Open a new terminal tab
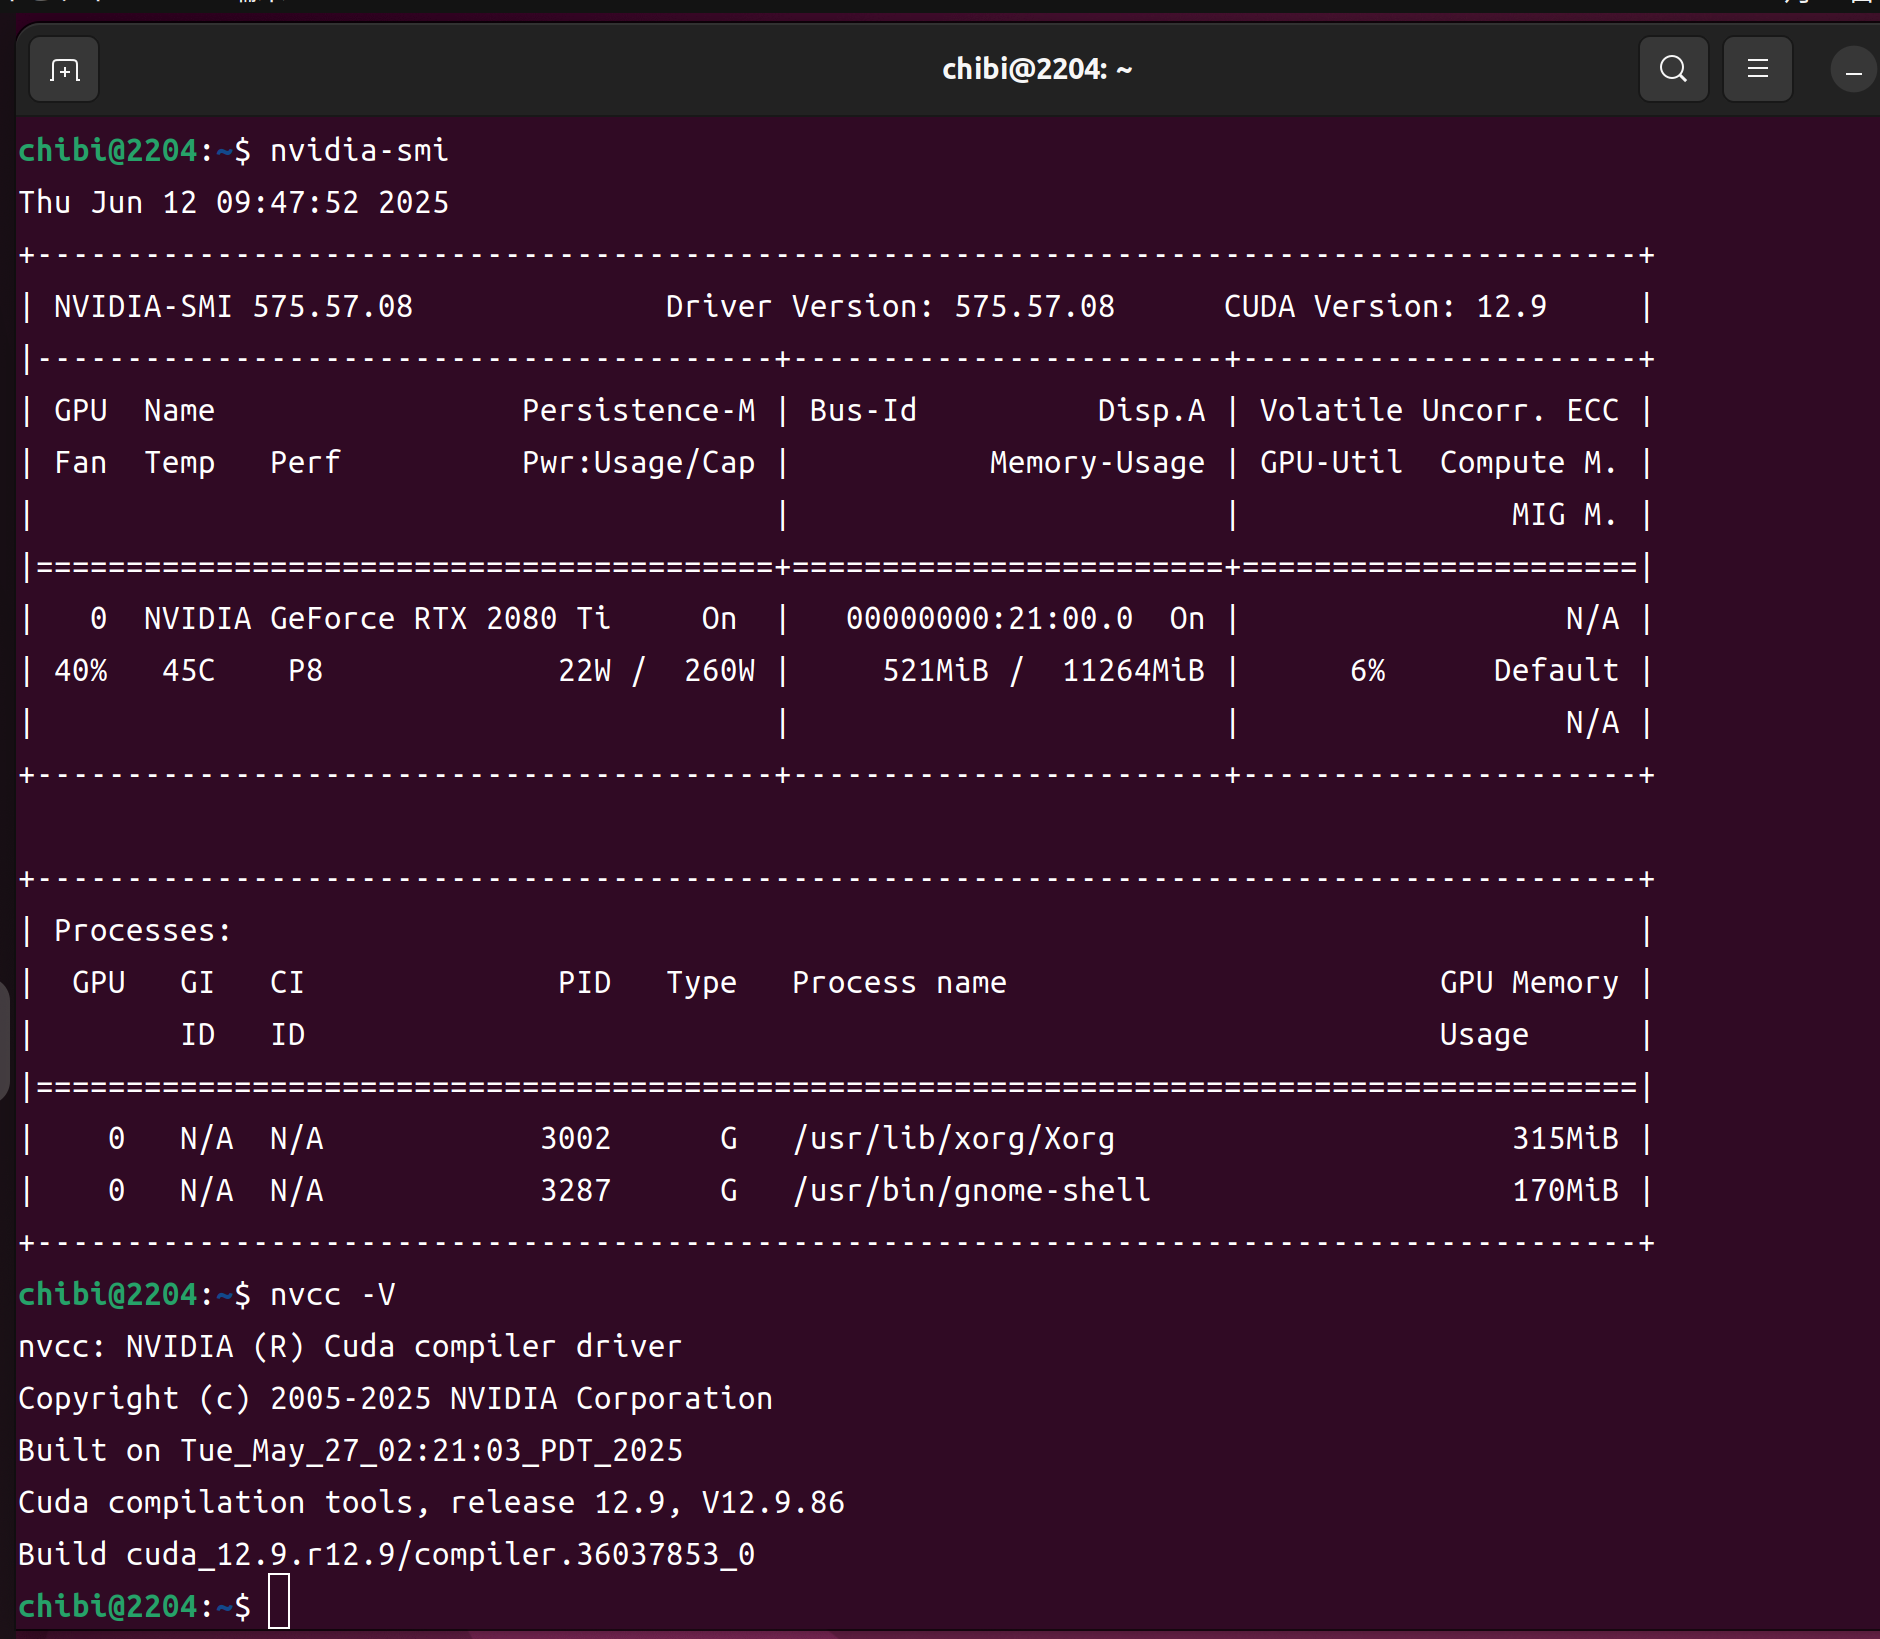This screenshot has width=1880, height=1639. click(x=64, y=70)
